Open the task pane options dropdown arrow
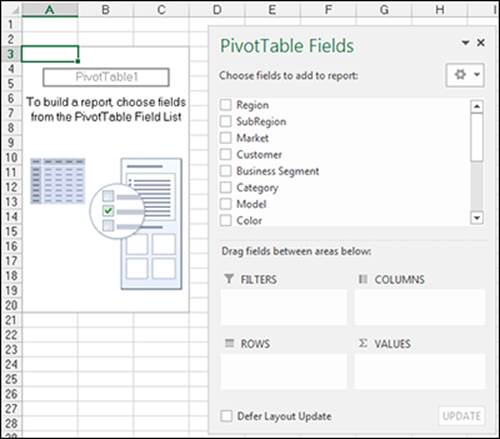The image size is (500, 439). coord(465,43)
